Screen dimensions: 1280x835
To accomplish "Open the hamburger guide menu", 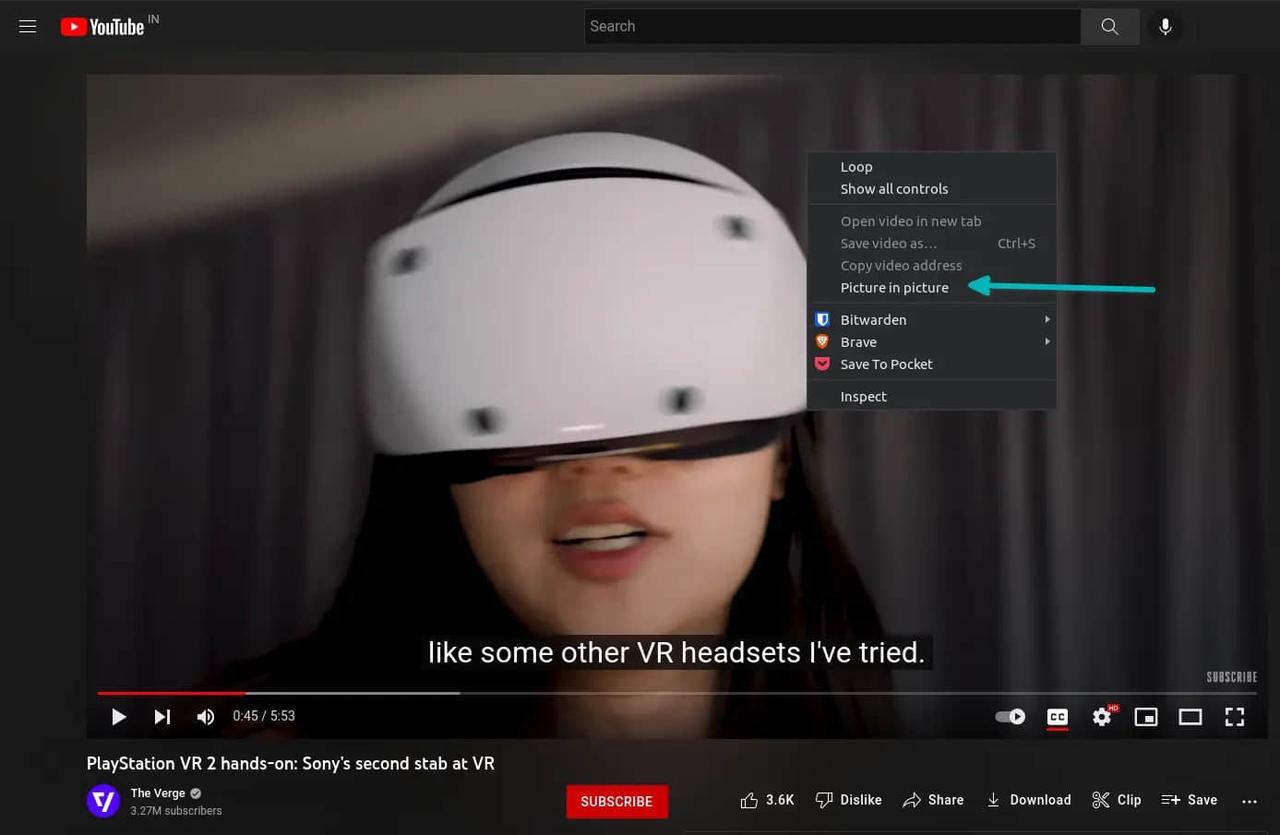I will tap(28, 27).
